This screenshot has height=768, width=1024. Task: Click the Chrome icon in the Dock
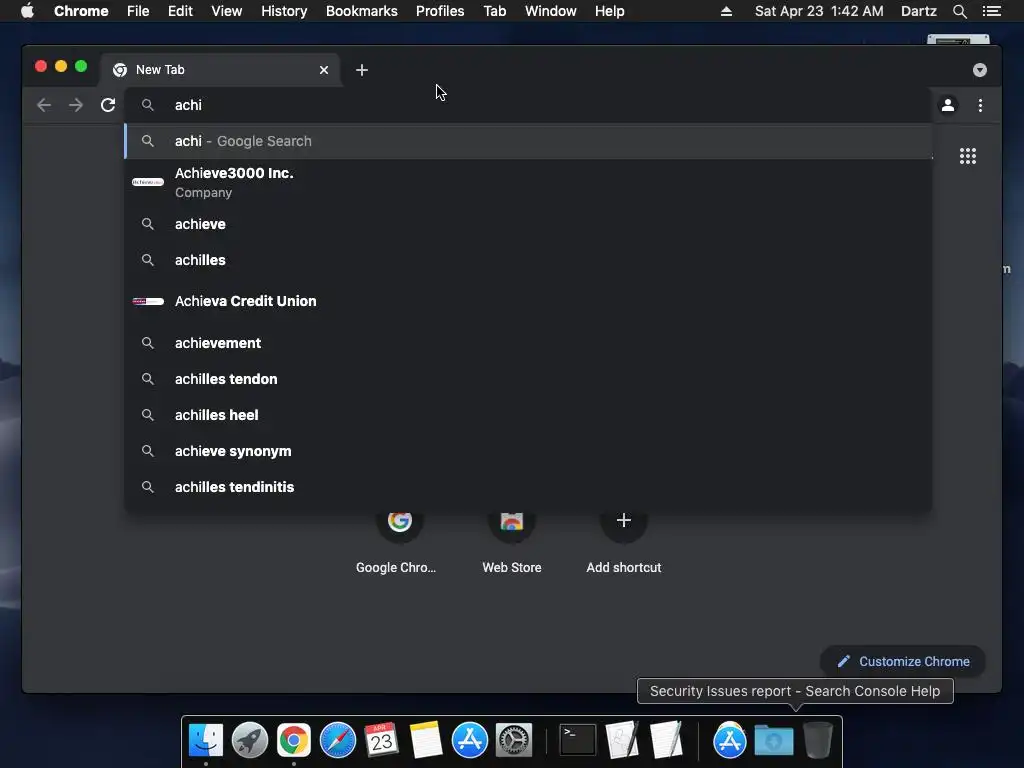click(294, 740)
